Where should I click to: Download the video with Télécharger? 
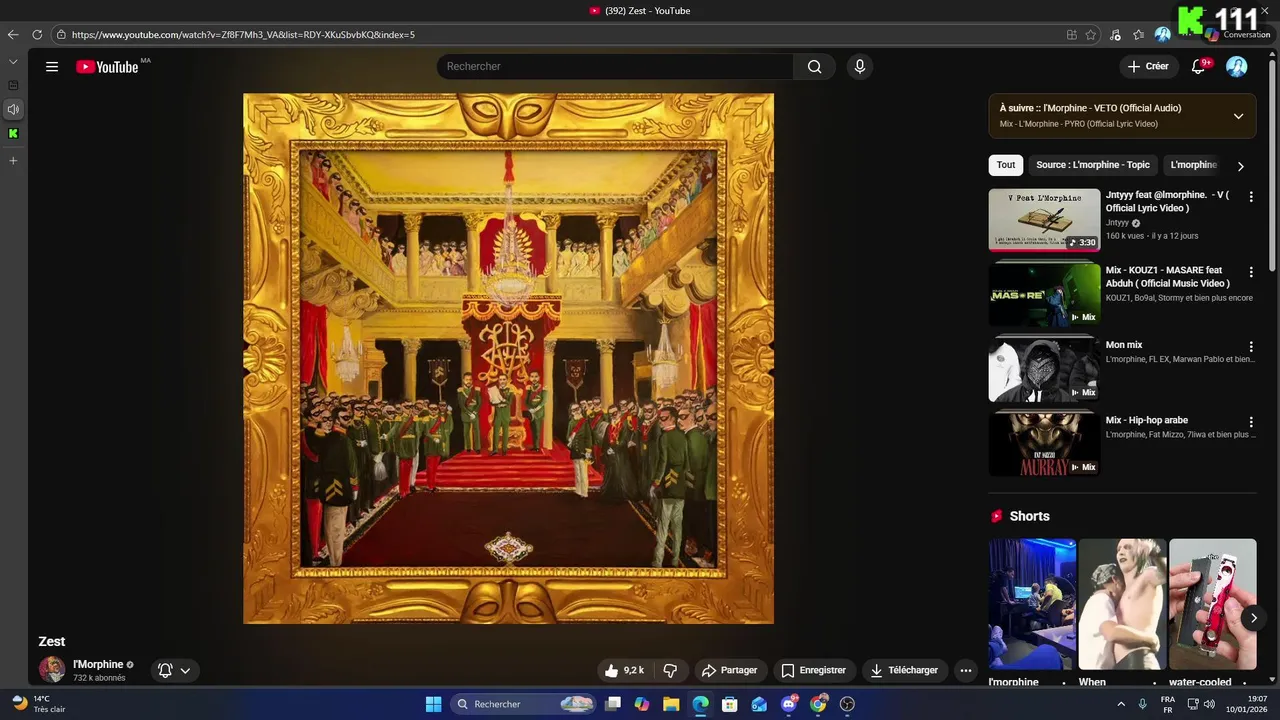click(904, 670)
